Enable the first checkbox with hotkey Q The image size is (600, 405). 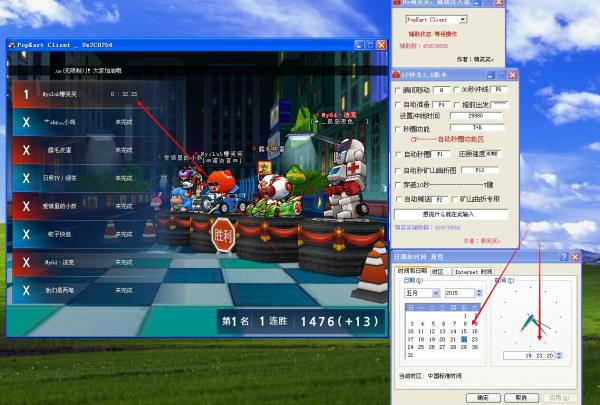398,90
